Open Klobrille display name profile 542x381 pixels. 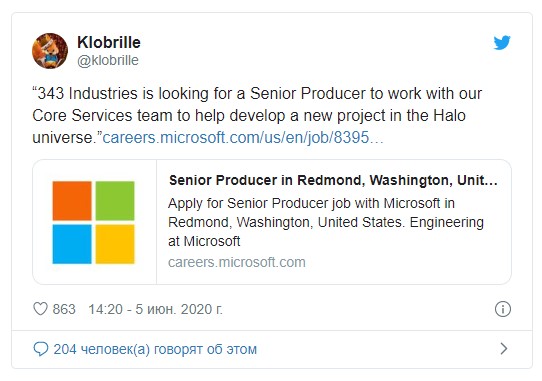tap(109, 43)
